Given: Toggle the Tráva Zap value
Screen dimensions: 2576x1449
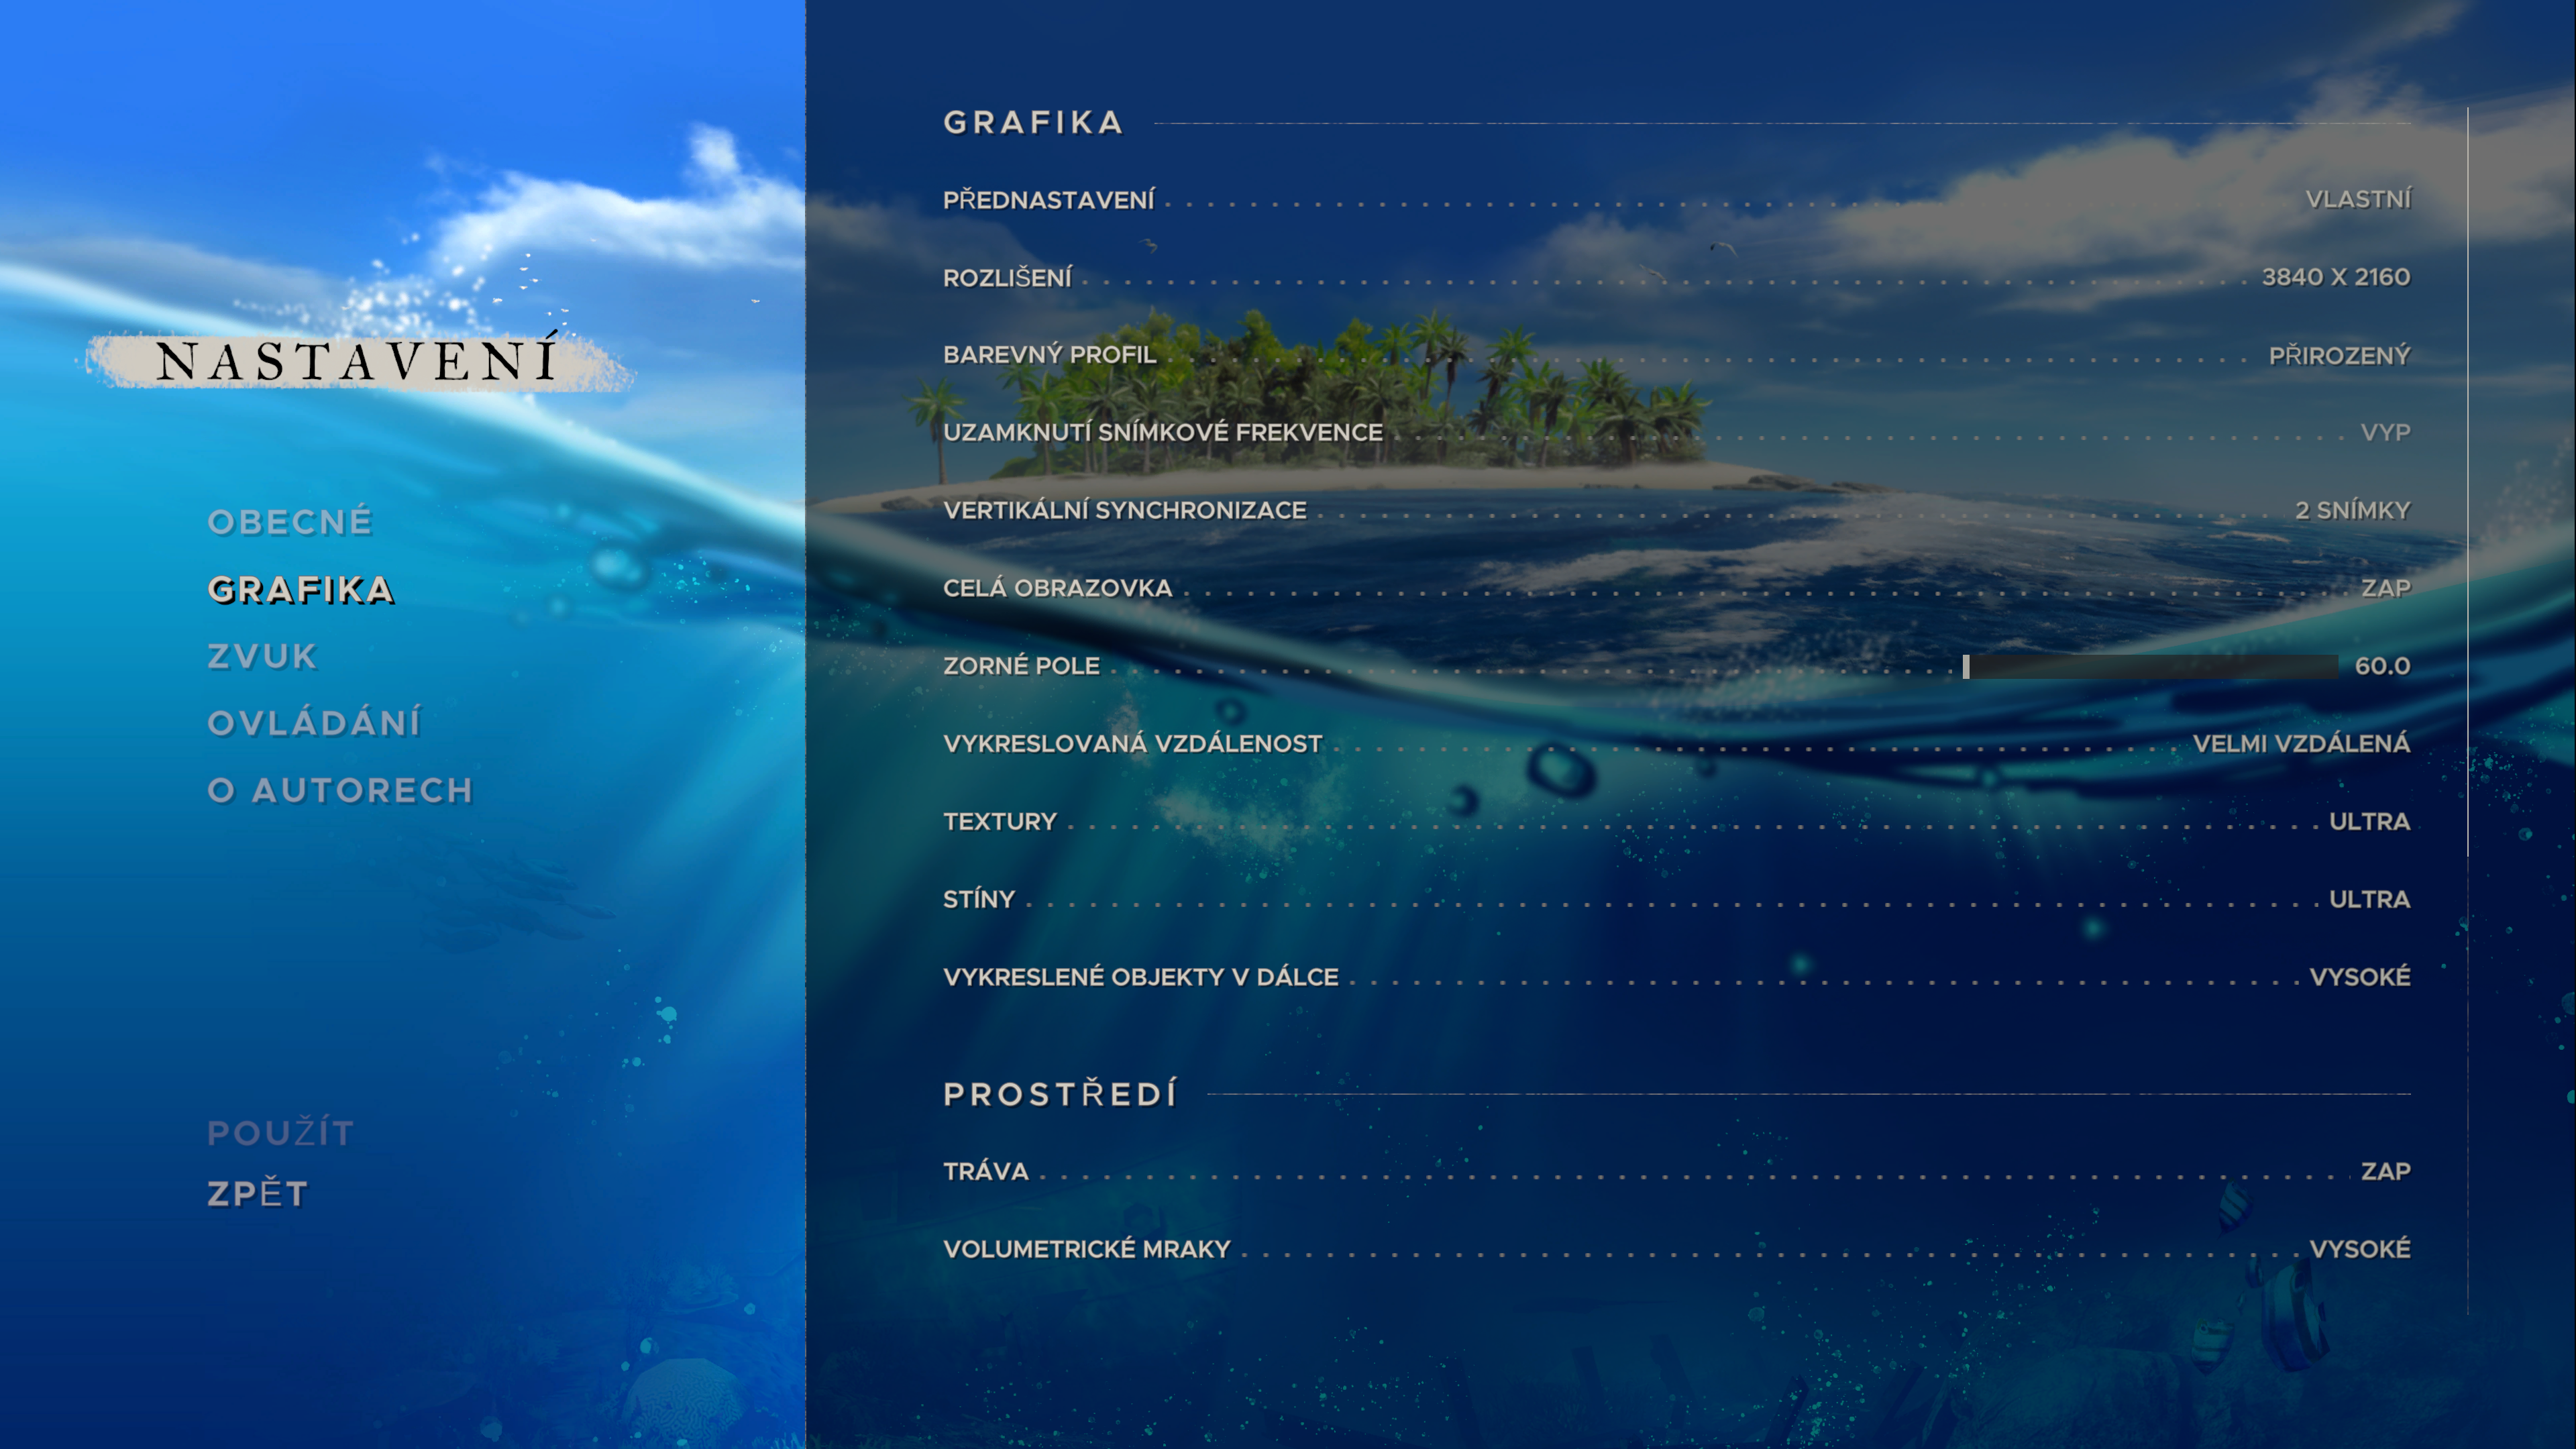Looking at the screenshot, I should pos(2385,1171).
